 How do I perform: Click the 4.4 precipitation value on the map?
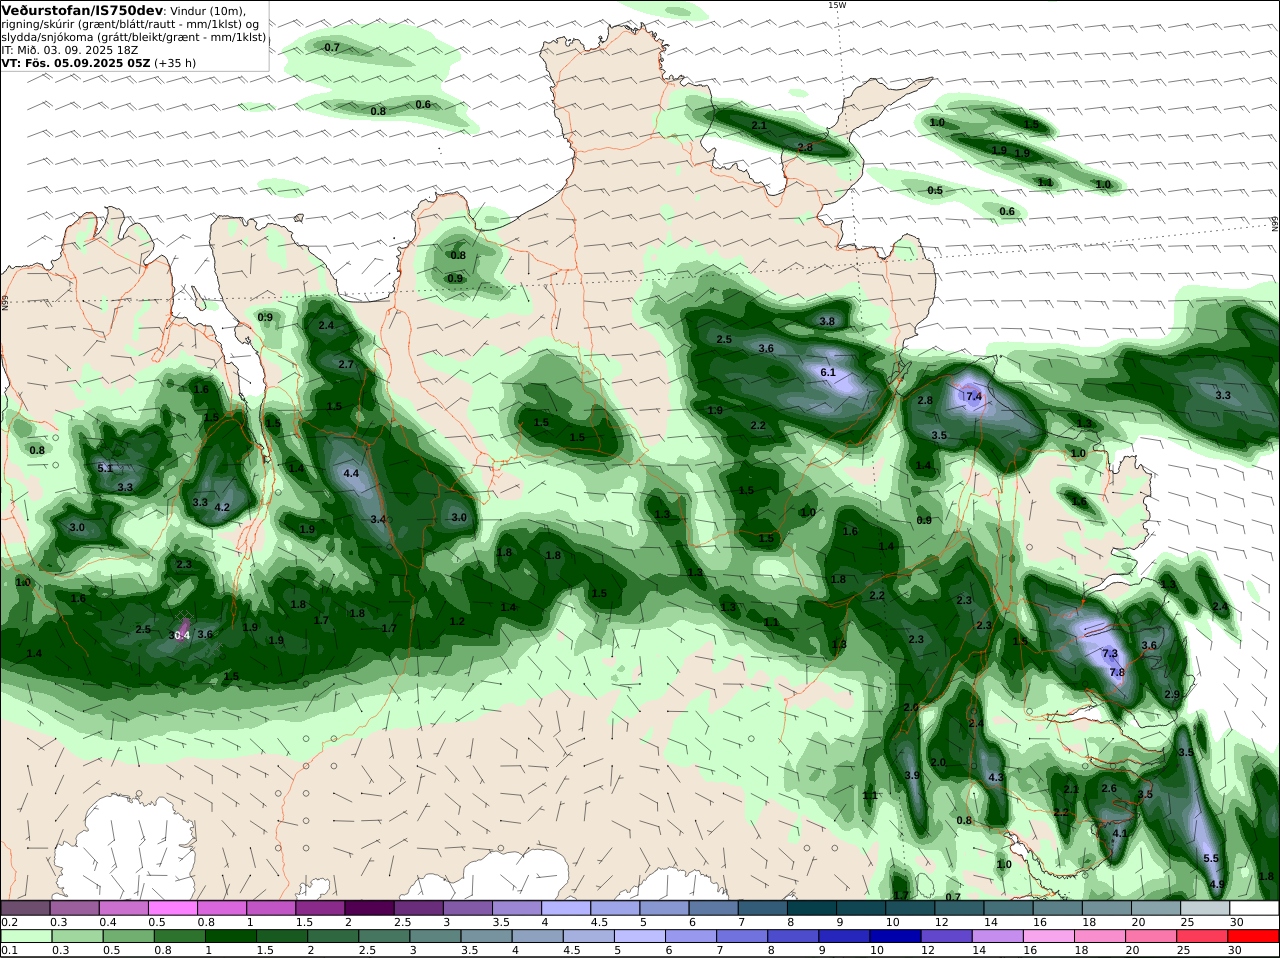[351, 473]
